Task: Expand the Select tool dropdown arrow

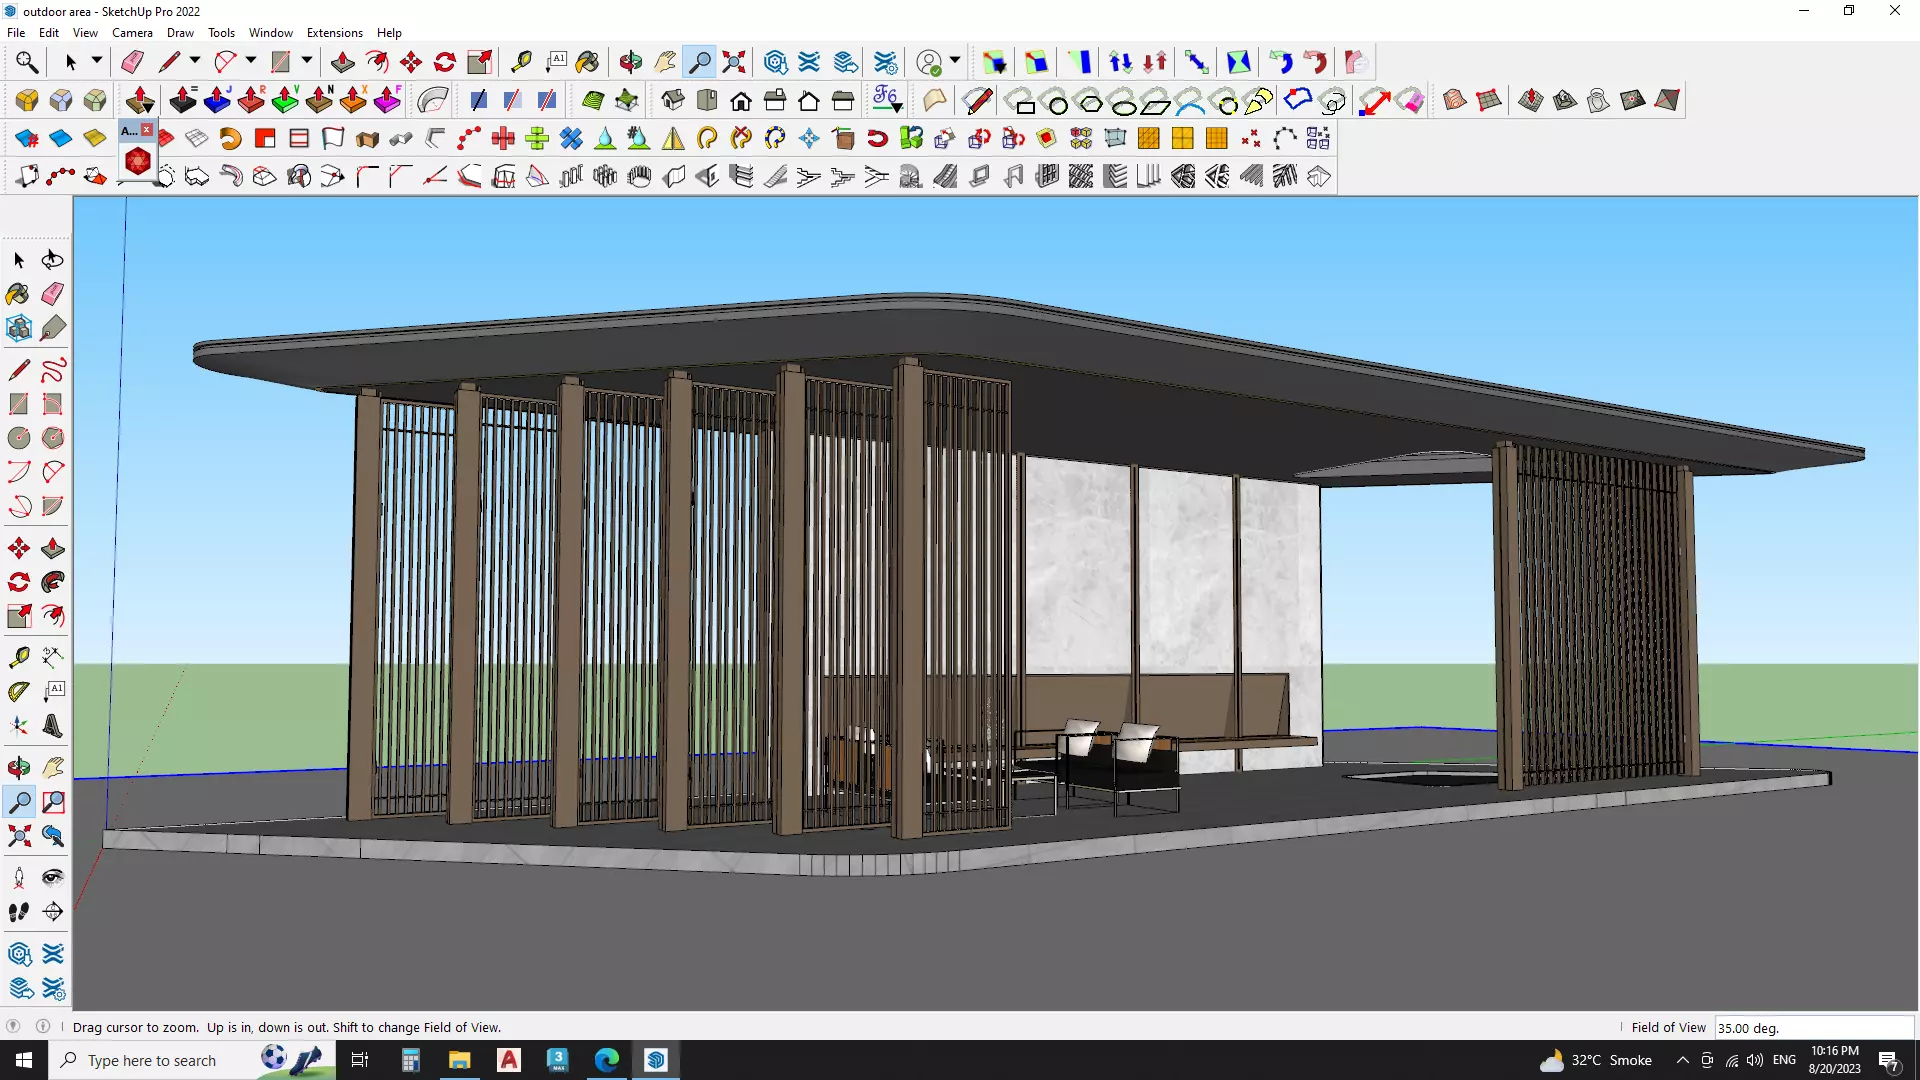Action: click(x=97, y=62)
